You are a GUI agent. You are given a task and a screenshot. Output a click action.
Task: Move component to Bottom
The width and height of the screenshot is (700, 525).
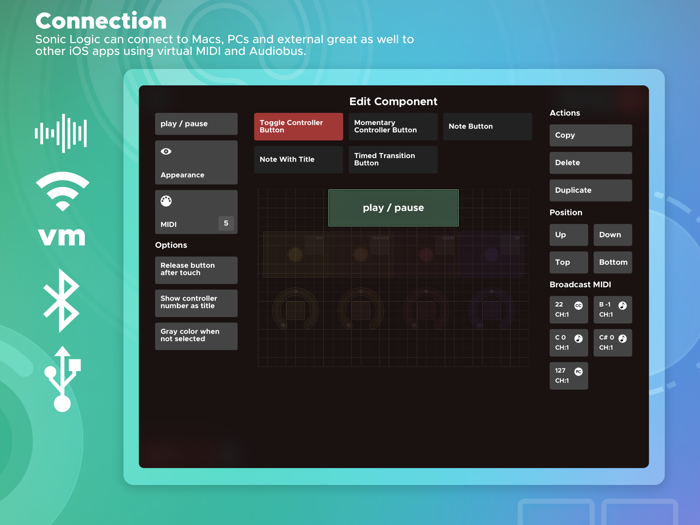612,262
